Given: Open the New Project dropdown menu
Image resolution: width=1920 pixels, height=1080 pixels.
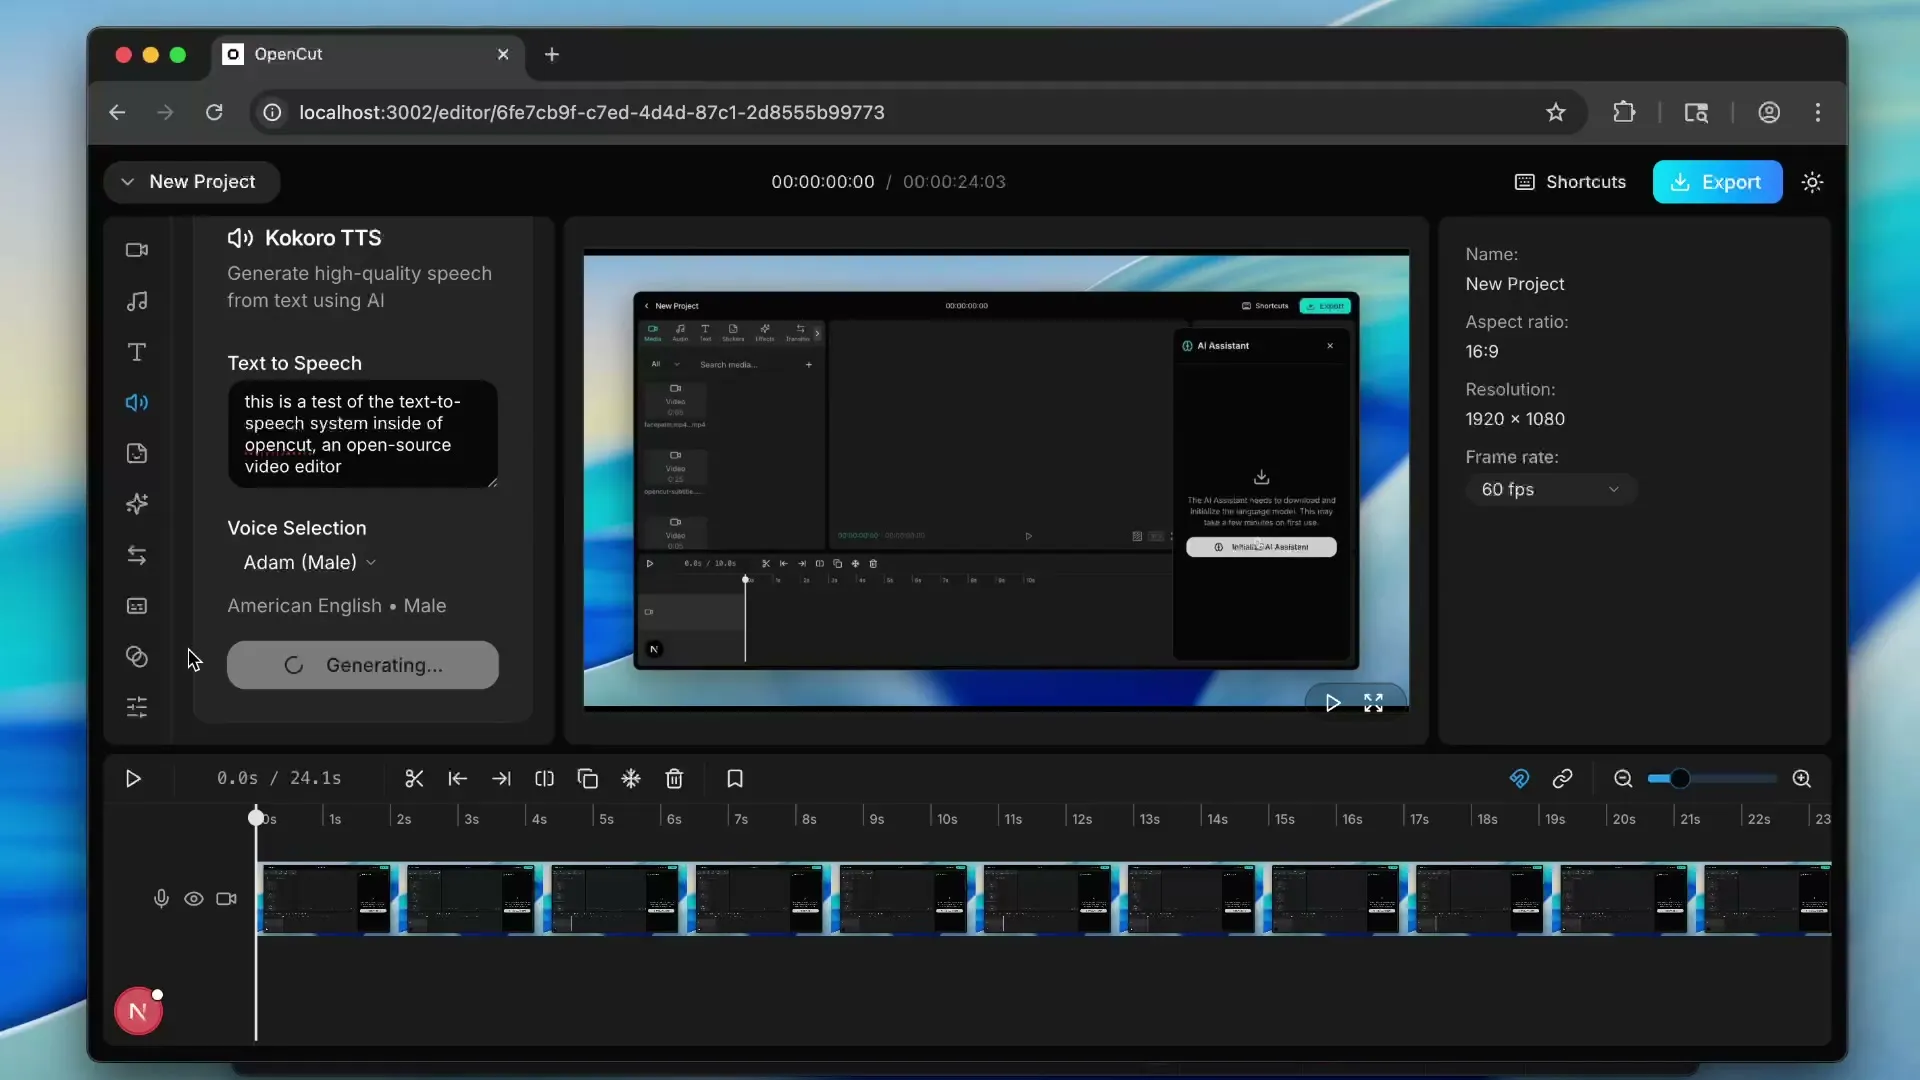Looking at the screenshot, I should [x=191, y=182].
